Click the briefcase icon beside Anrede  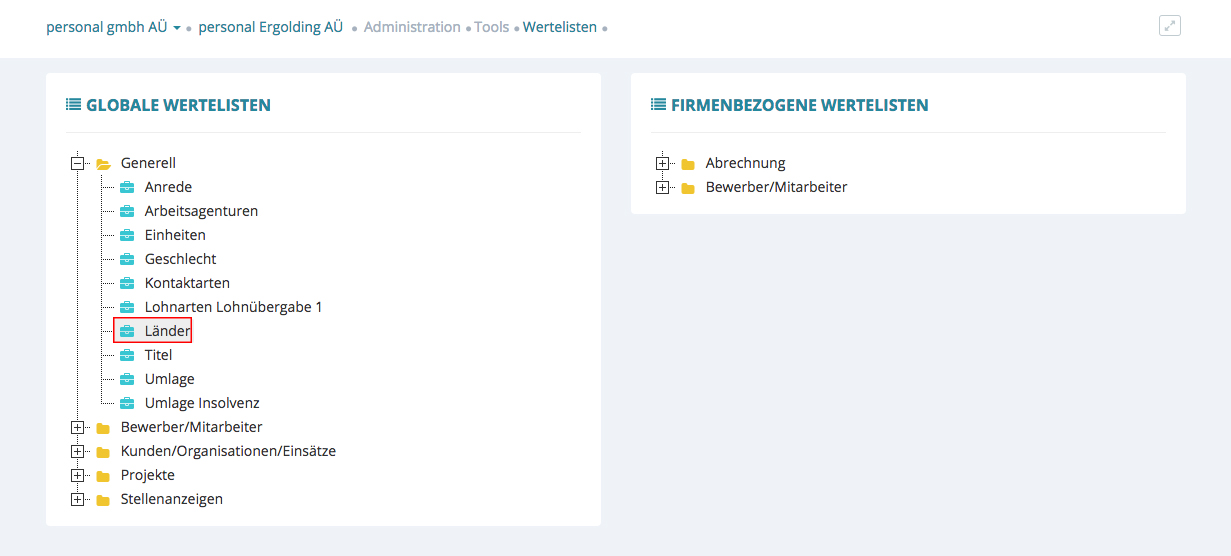pos(127,187)
